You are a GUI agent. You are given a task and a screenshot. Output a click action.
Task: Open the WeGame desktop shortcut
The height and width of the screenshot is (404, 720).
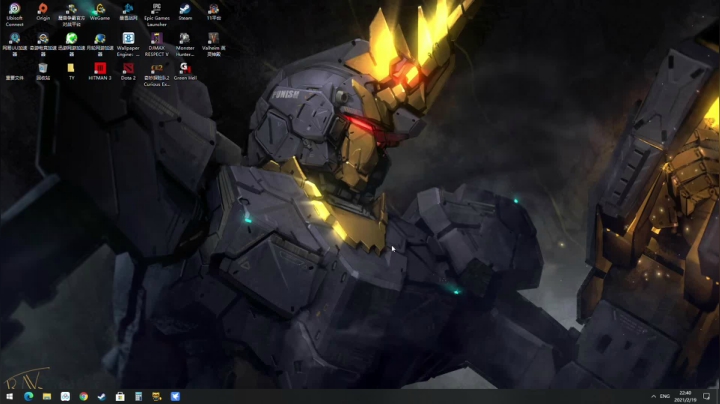tap(100, 11)
